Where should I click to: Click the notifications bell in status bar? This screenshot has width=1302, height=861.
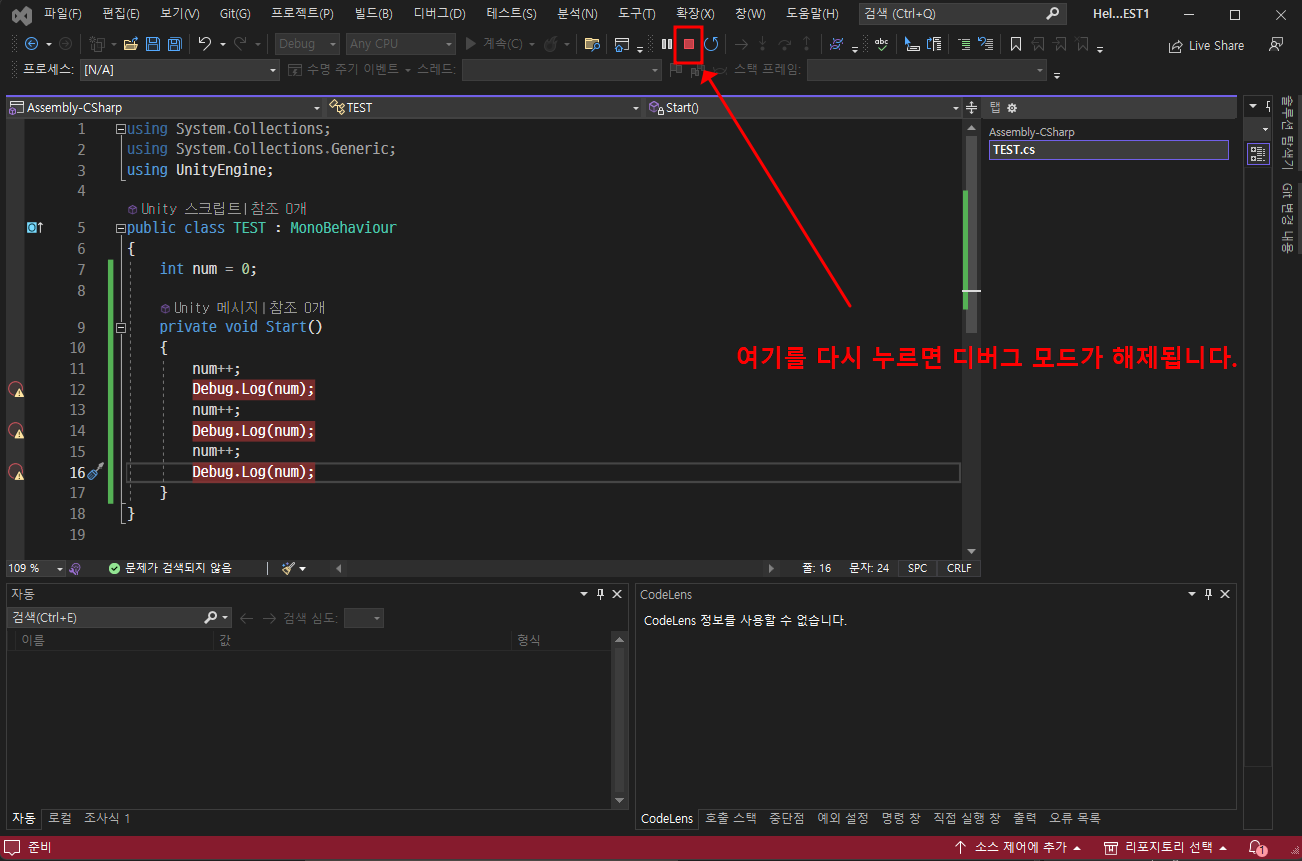(x=1257, y=848)
